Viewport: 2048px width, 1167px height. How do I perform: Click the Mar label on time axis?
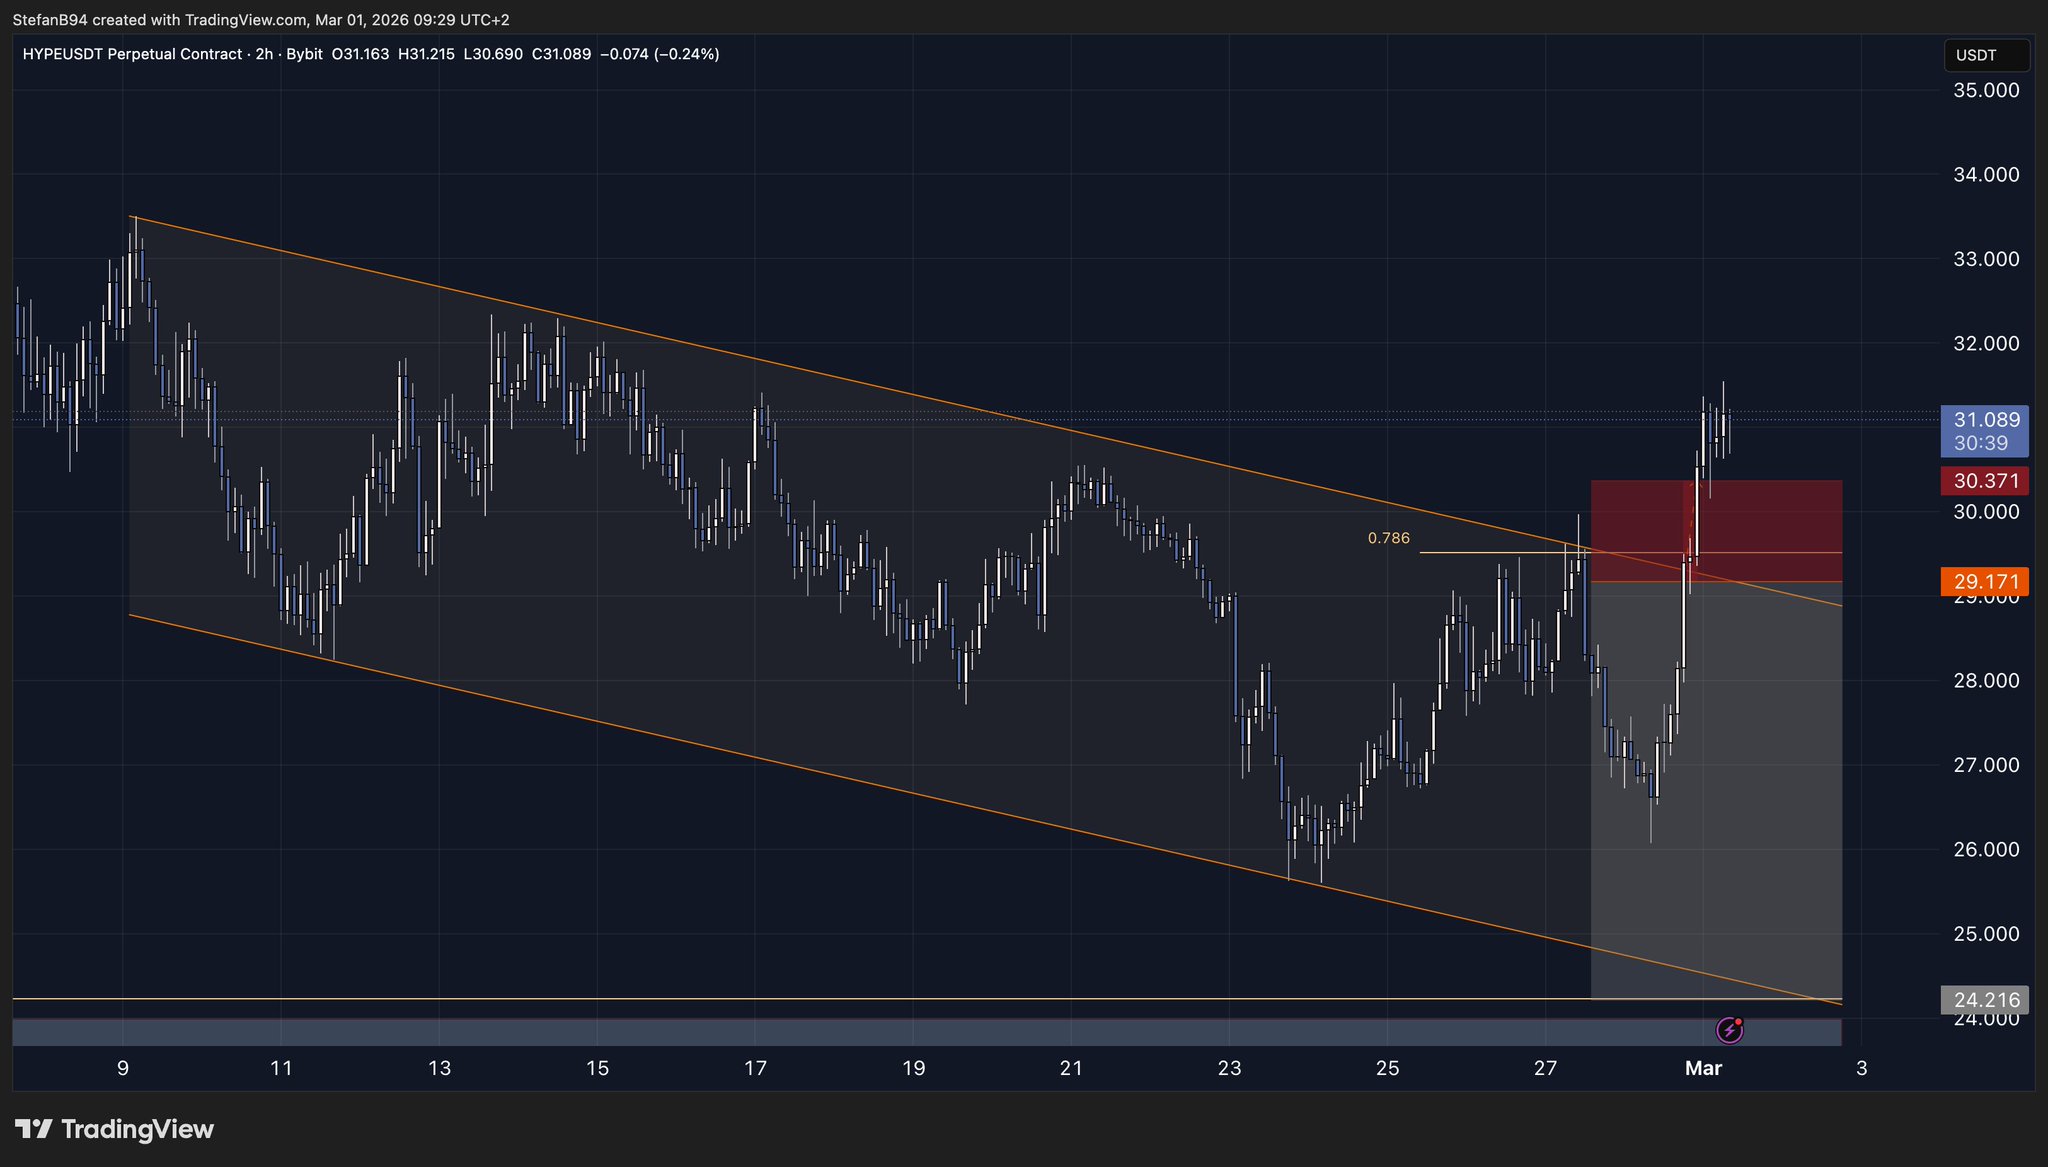(1703, 1068)
